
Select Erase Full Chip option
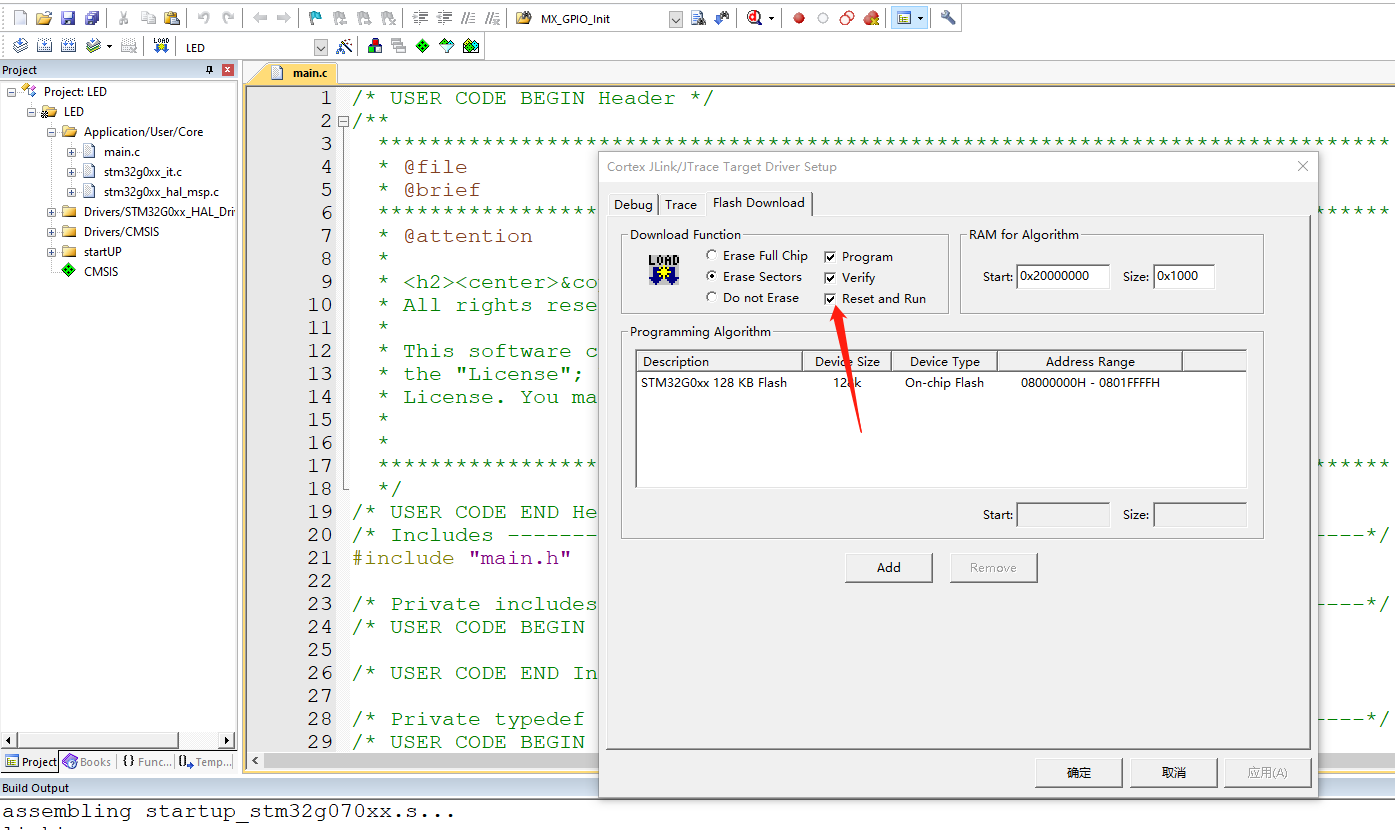757,256
